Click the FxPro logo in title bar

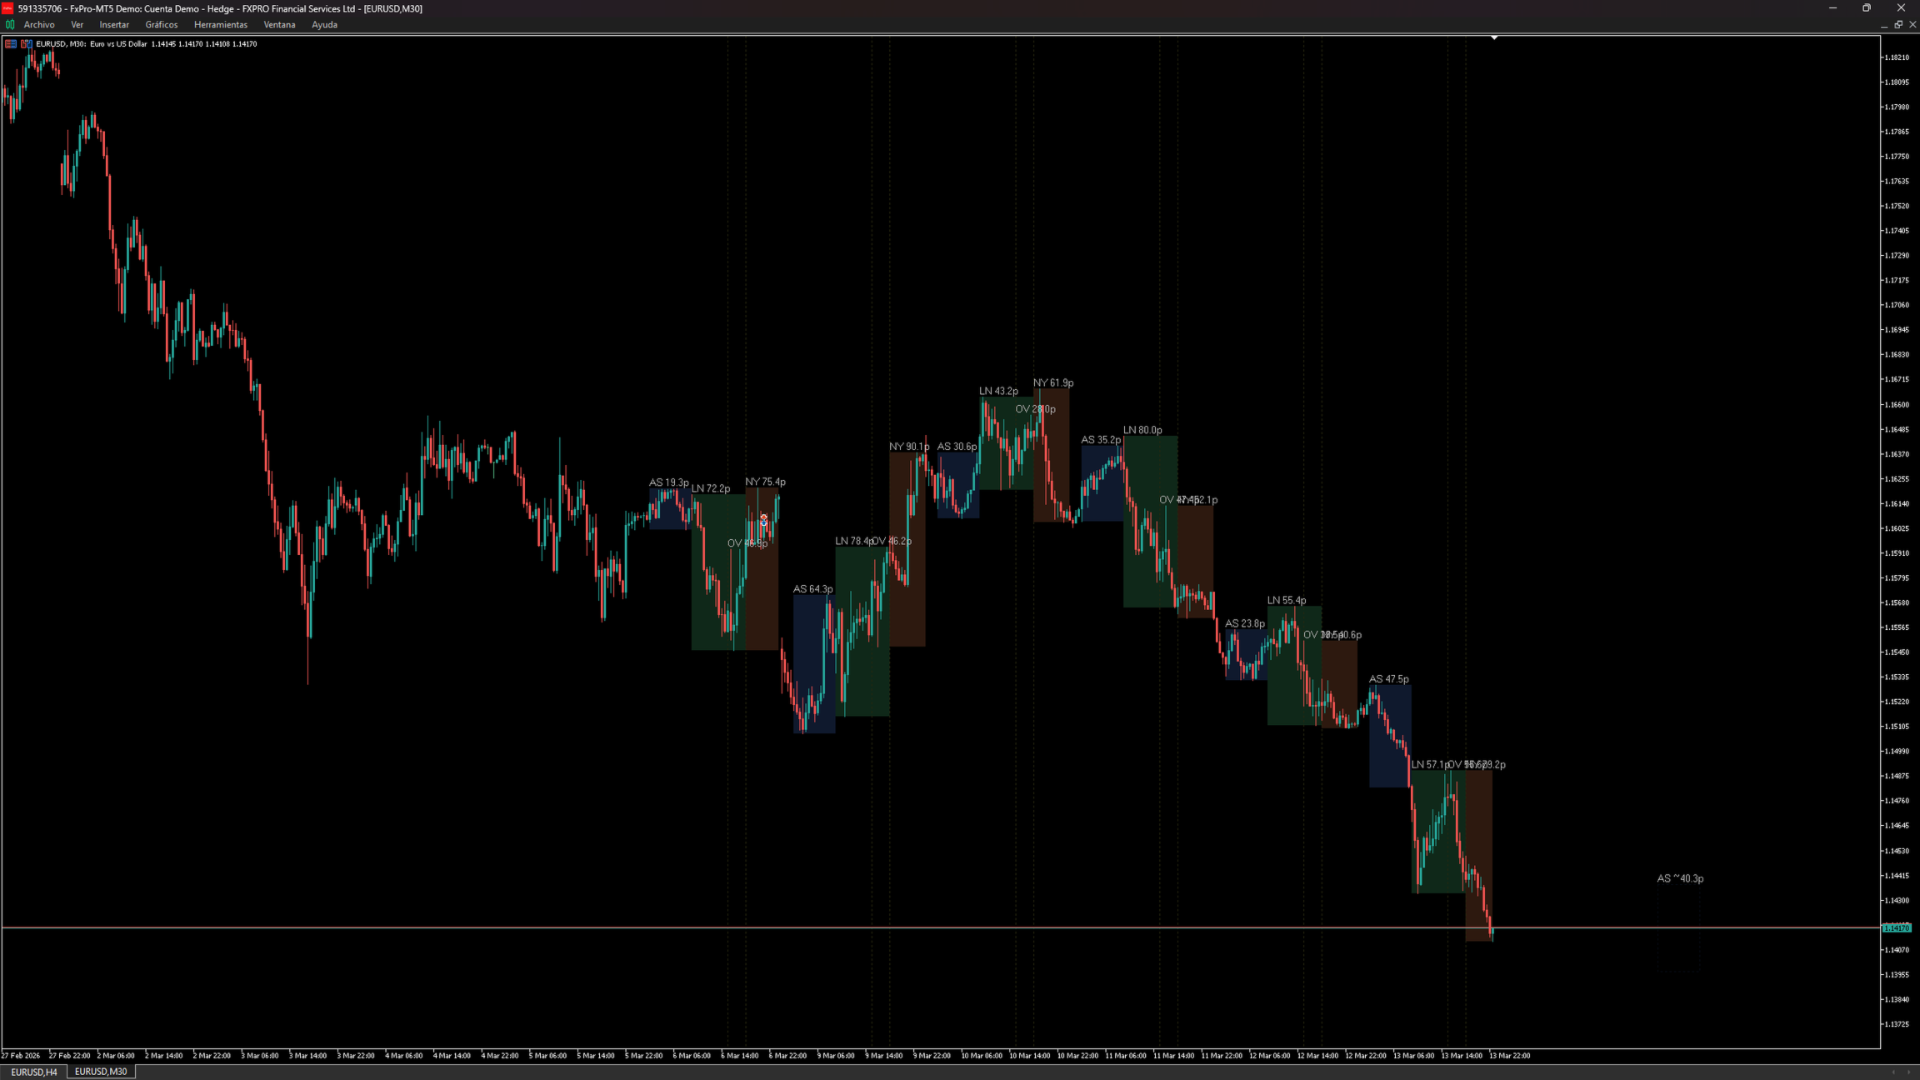pyautogui.click(x=7, y=8)
